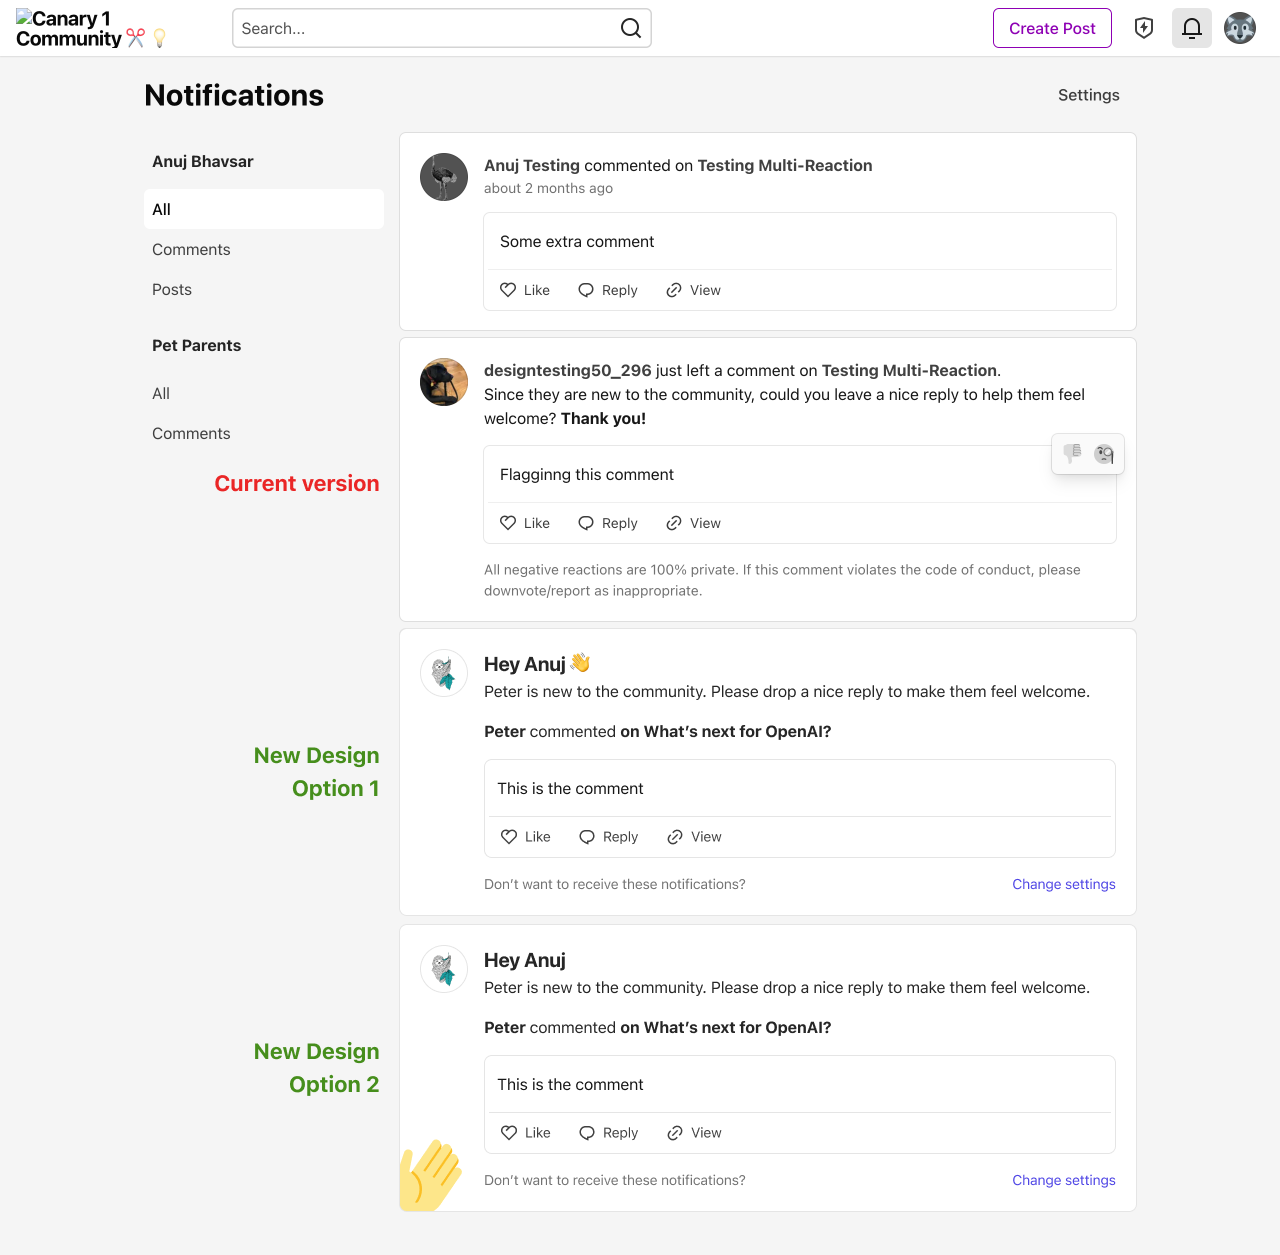Click the moderation shield icon in the header
The height and width of the screenshot is (1255, 1280).
pos(1143,28)
